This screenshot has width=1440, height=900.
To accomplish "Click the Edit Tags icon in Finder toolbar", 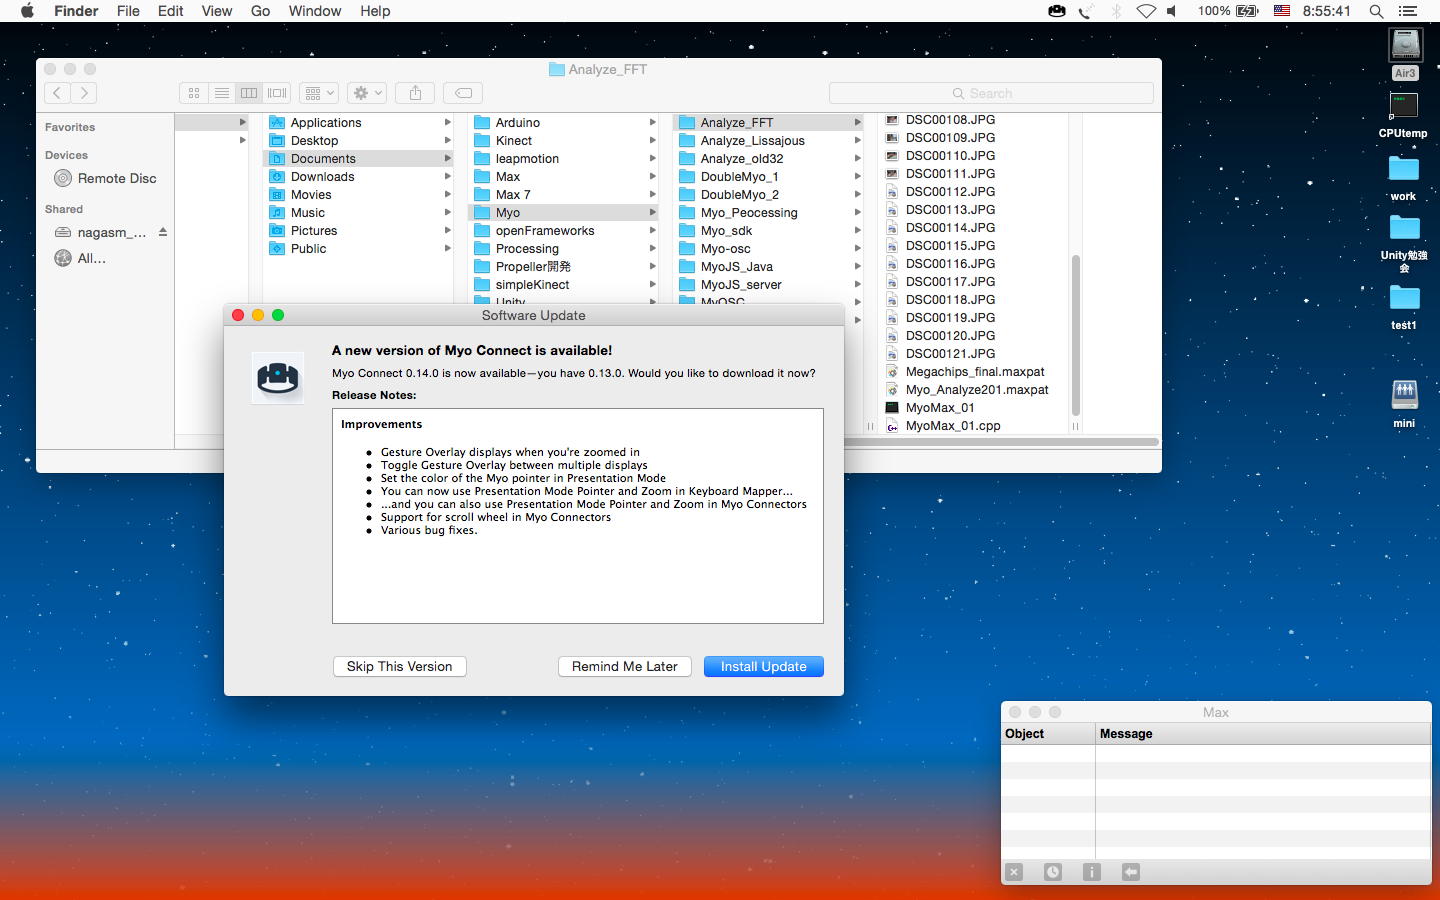I will click(463, 93).
